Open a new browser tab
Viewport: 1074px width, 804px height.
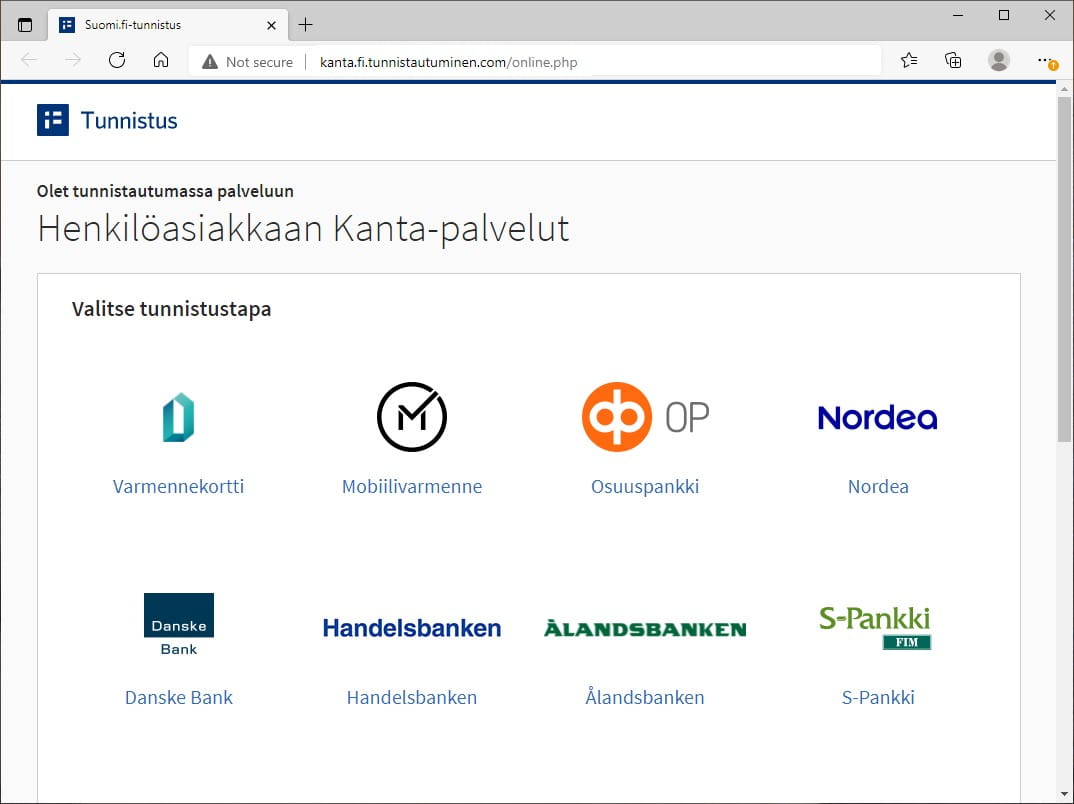point(305,25)
